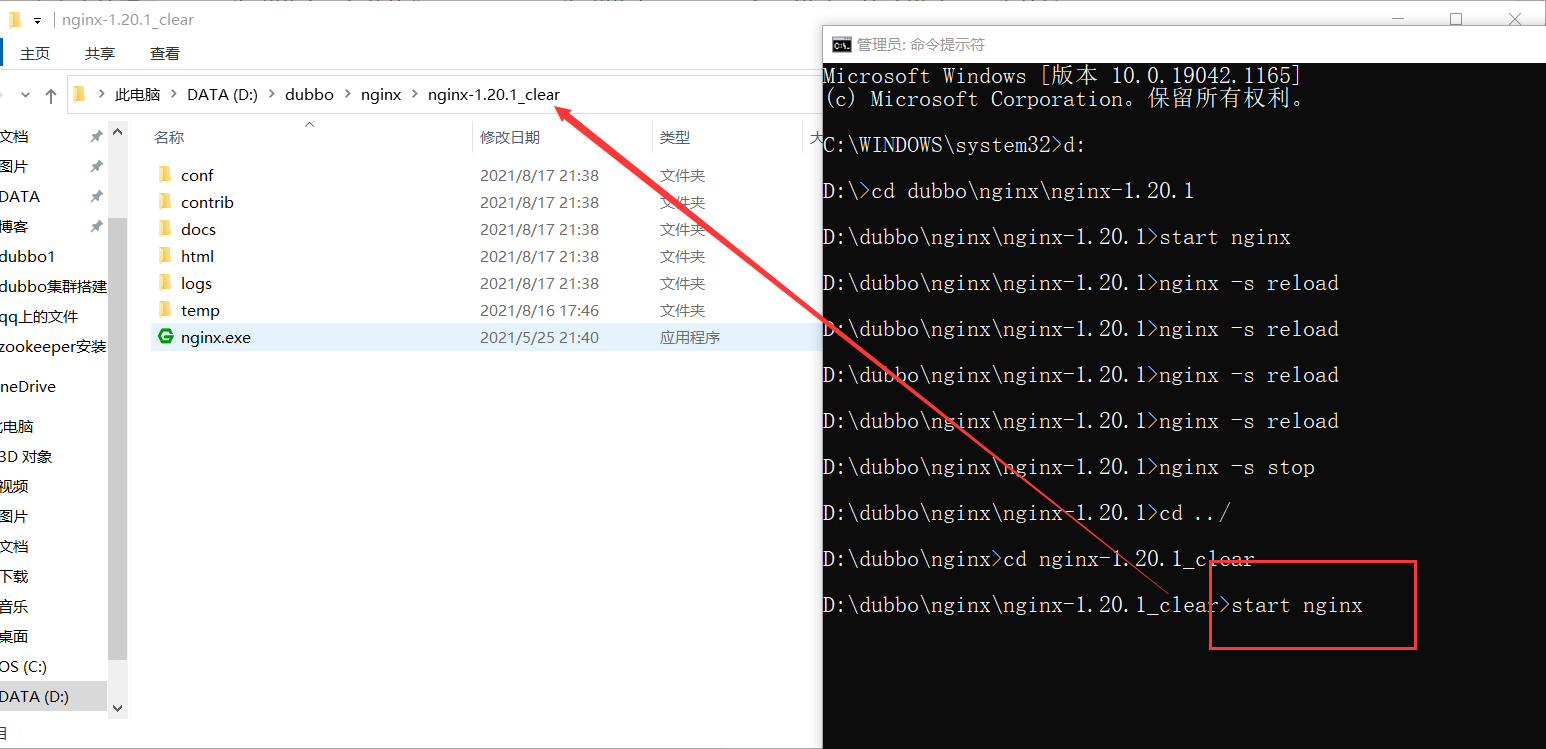Expand chevron after DATA (D:) breadcrumb
Image resolution: width=1546 pixels, height=749 pixels.
coord(272,95)
